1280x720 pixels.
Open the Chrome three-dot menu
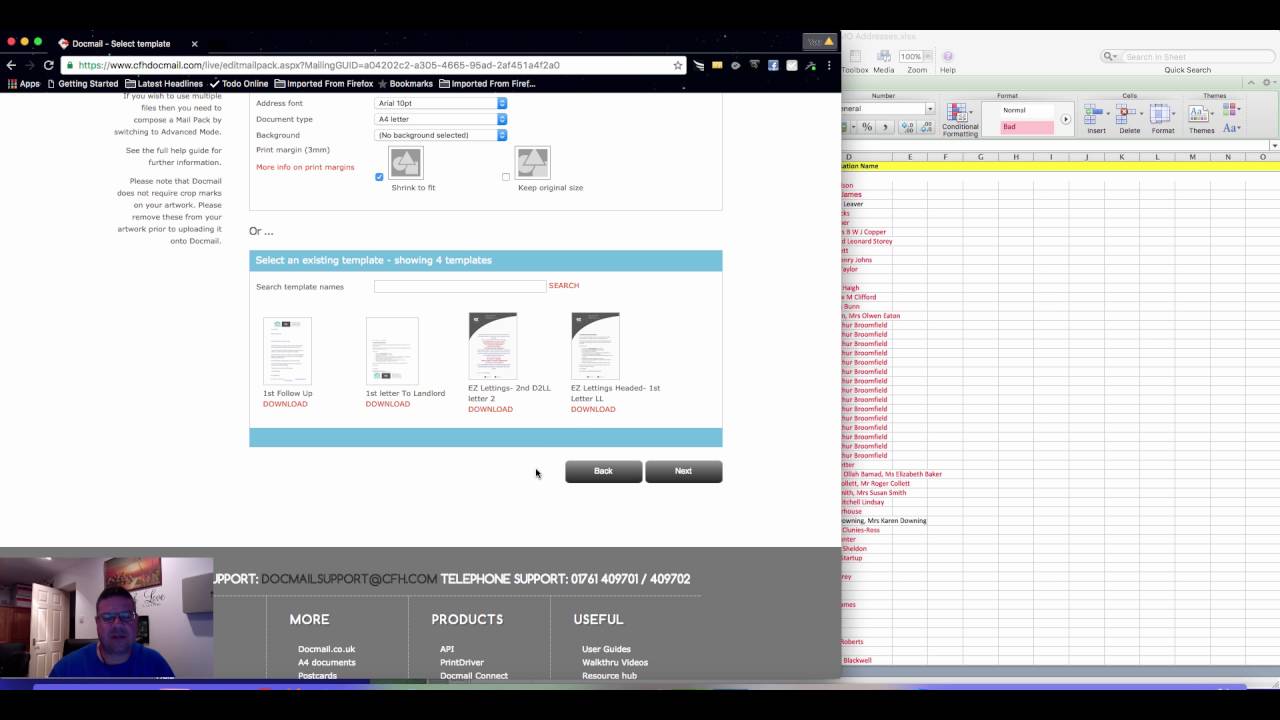coord(829,65)
